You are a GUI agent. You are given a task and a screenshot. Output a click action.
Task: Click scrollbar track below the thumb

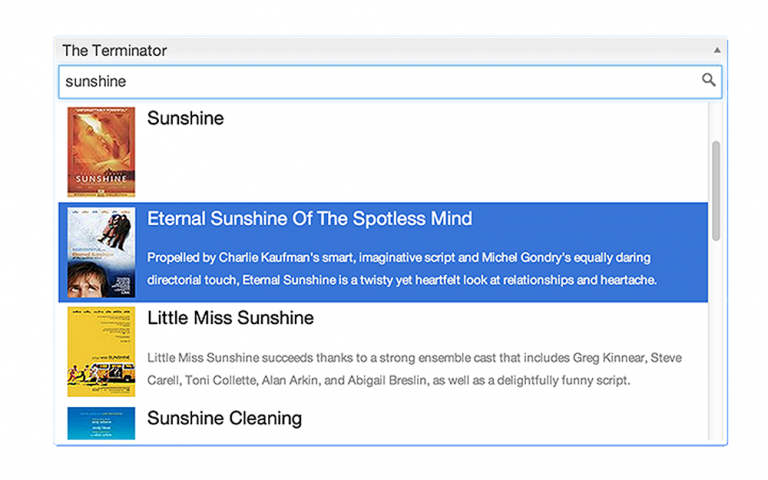(715, 340)
